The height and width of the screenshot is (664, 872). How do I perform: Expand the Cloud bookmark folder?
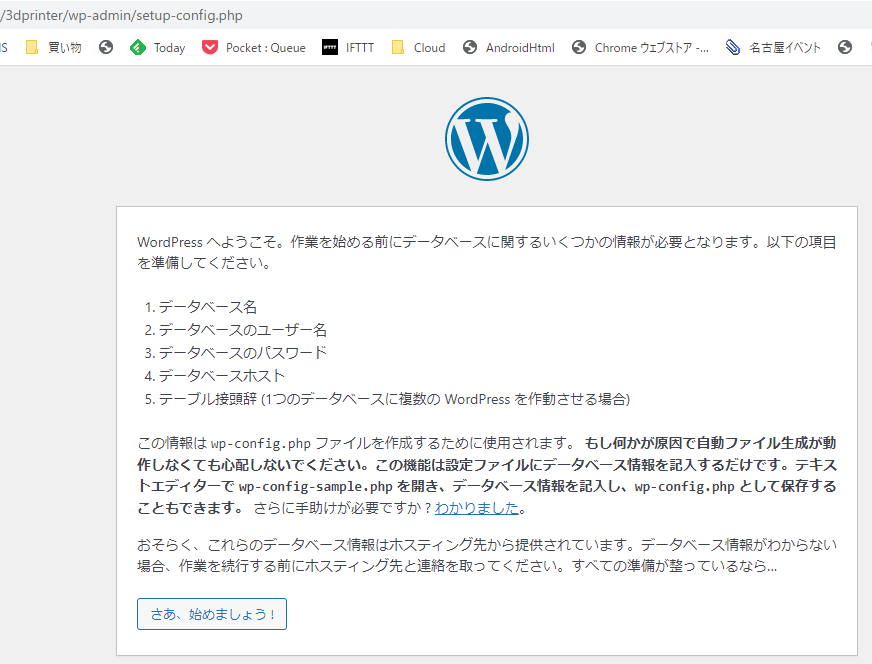(418, 48)
